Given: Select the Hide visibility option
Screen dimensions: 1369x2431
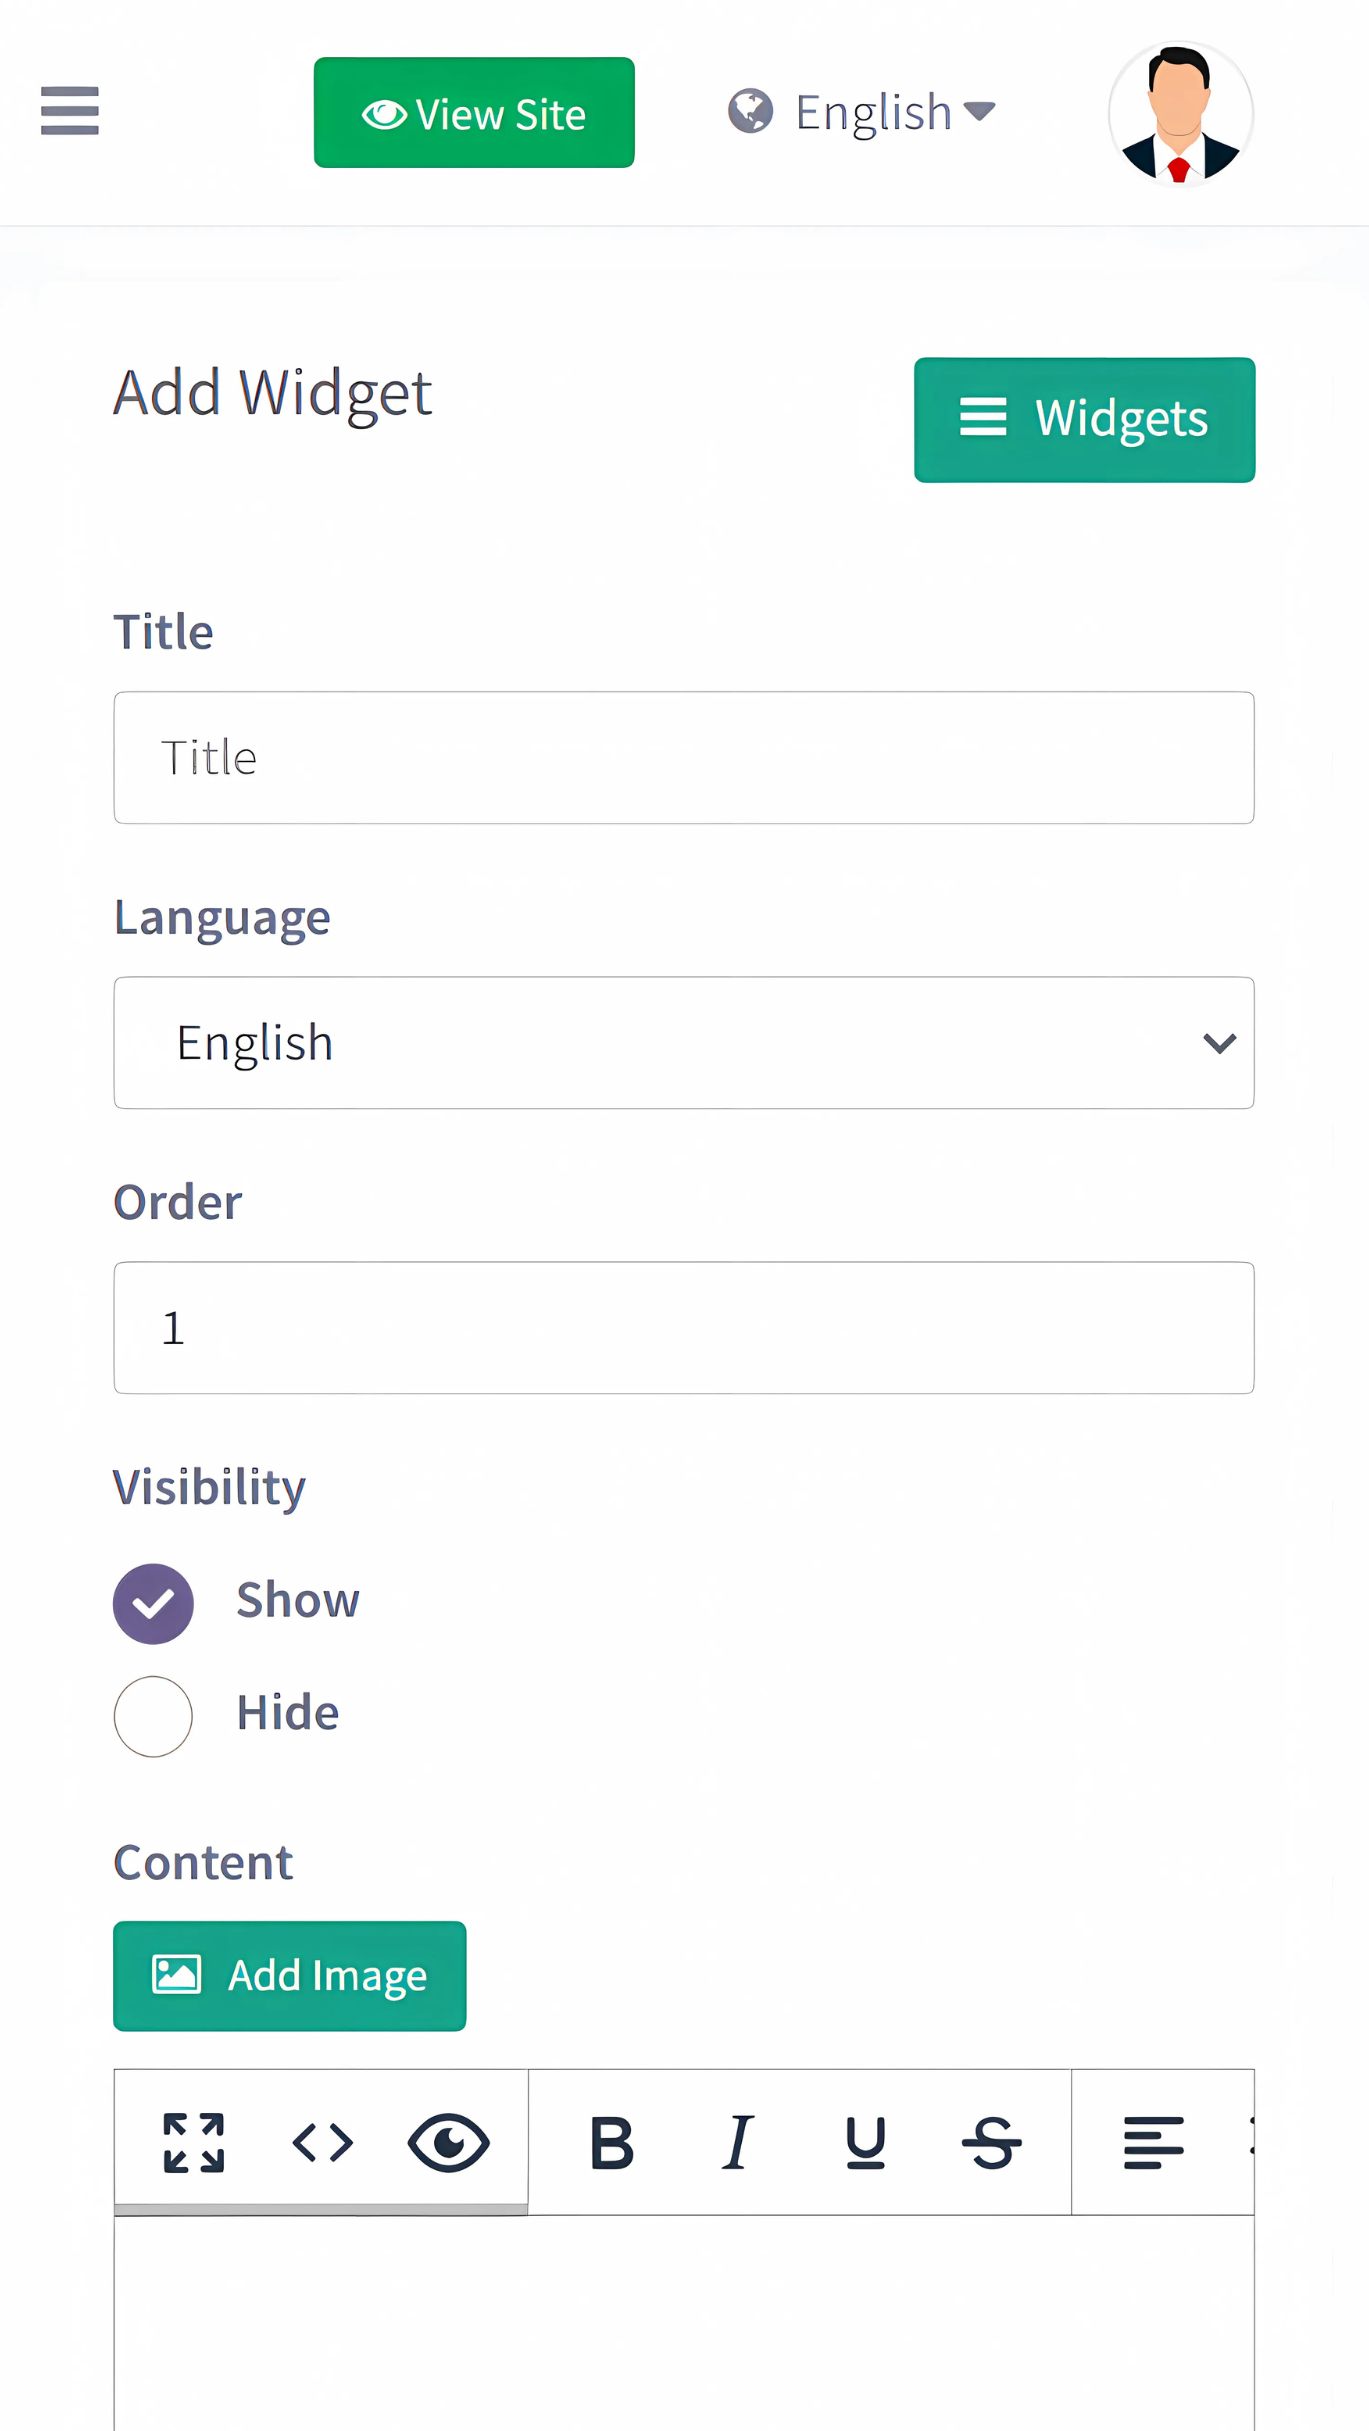Looking at the screenshot, I should 153,1716.
